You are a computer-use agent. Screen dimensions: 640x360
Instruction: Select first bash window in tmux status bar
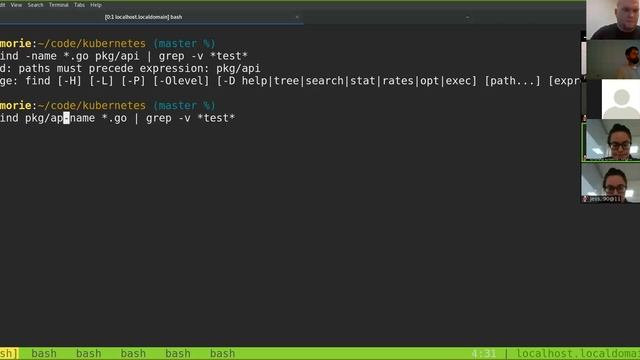pos(44,353)
